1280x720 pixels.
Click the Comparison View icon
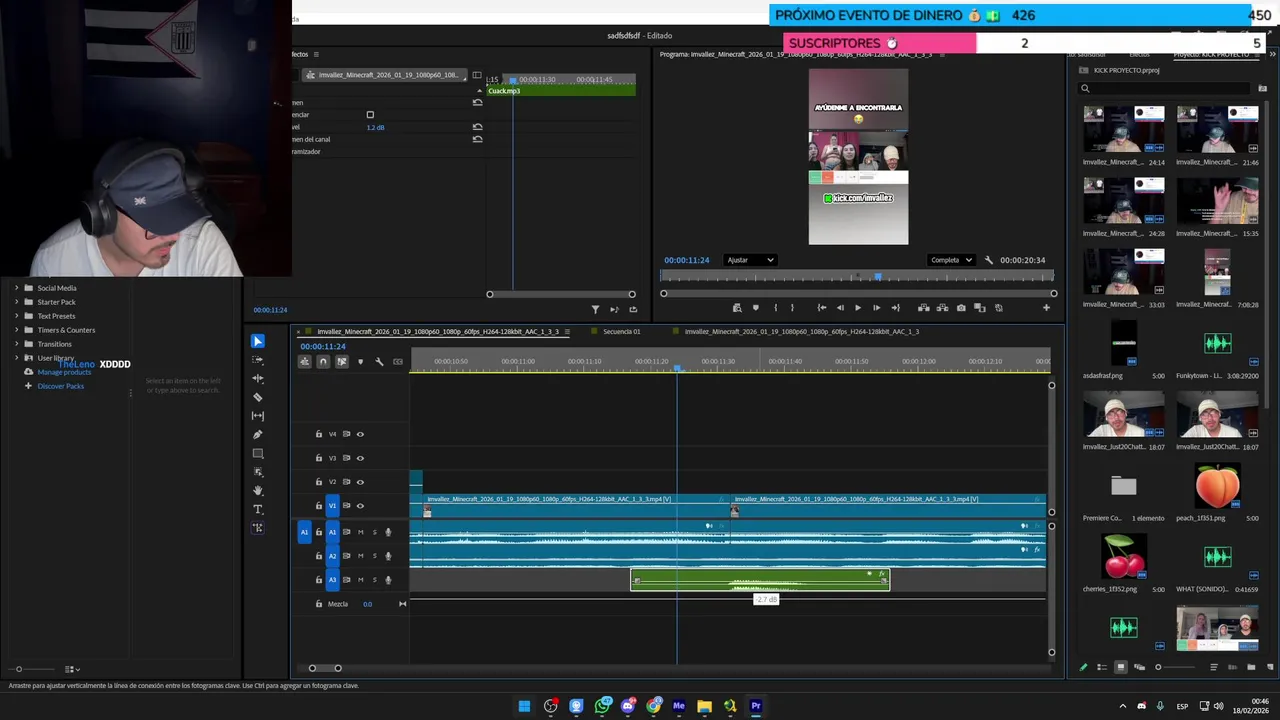point(980,308)
